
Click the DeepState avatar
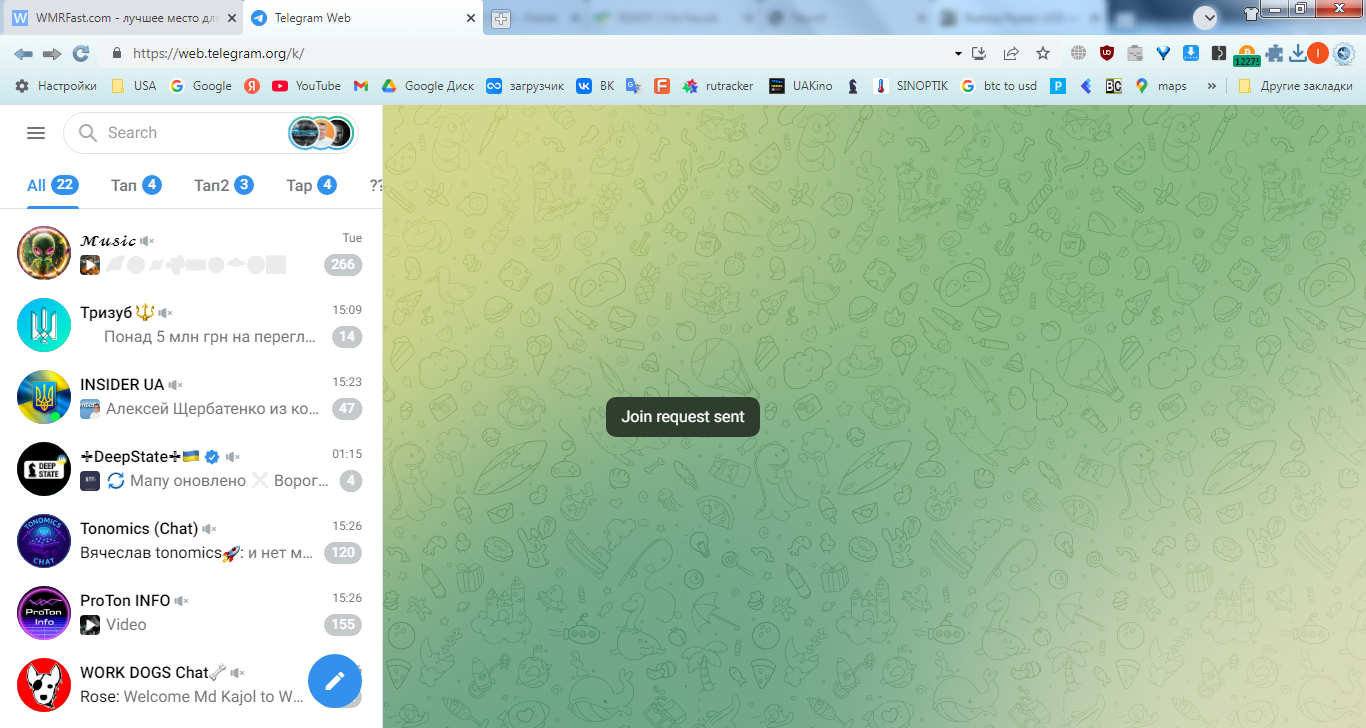click(44, 469)
